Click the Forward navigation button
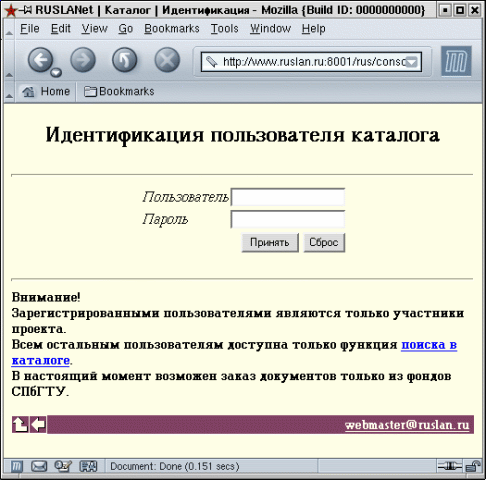This screenshot has height=480, width=486. [x=83, y=60]
